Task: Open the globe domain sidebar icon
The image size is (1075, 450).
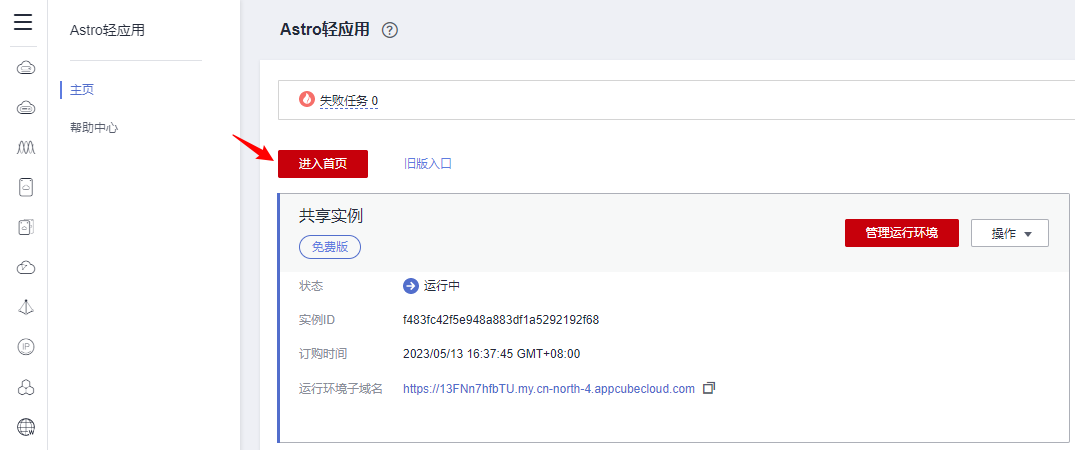Action: tap(25, 427)
